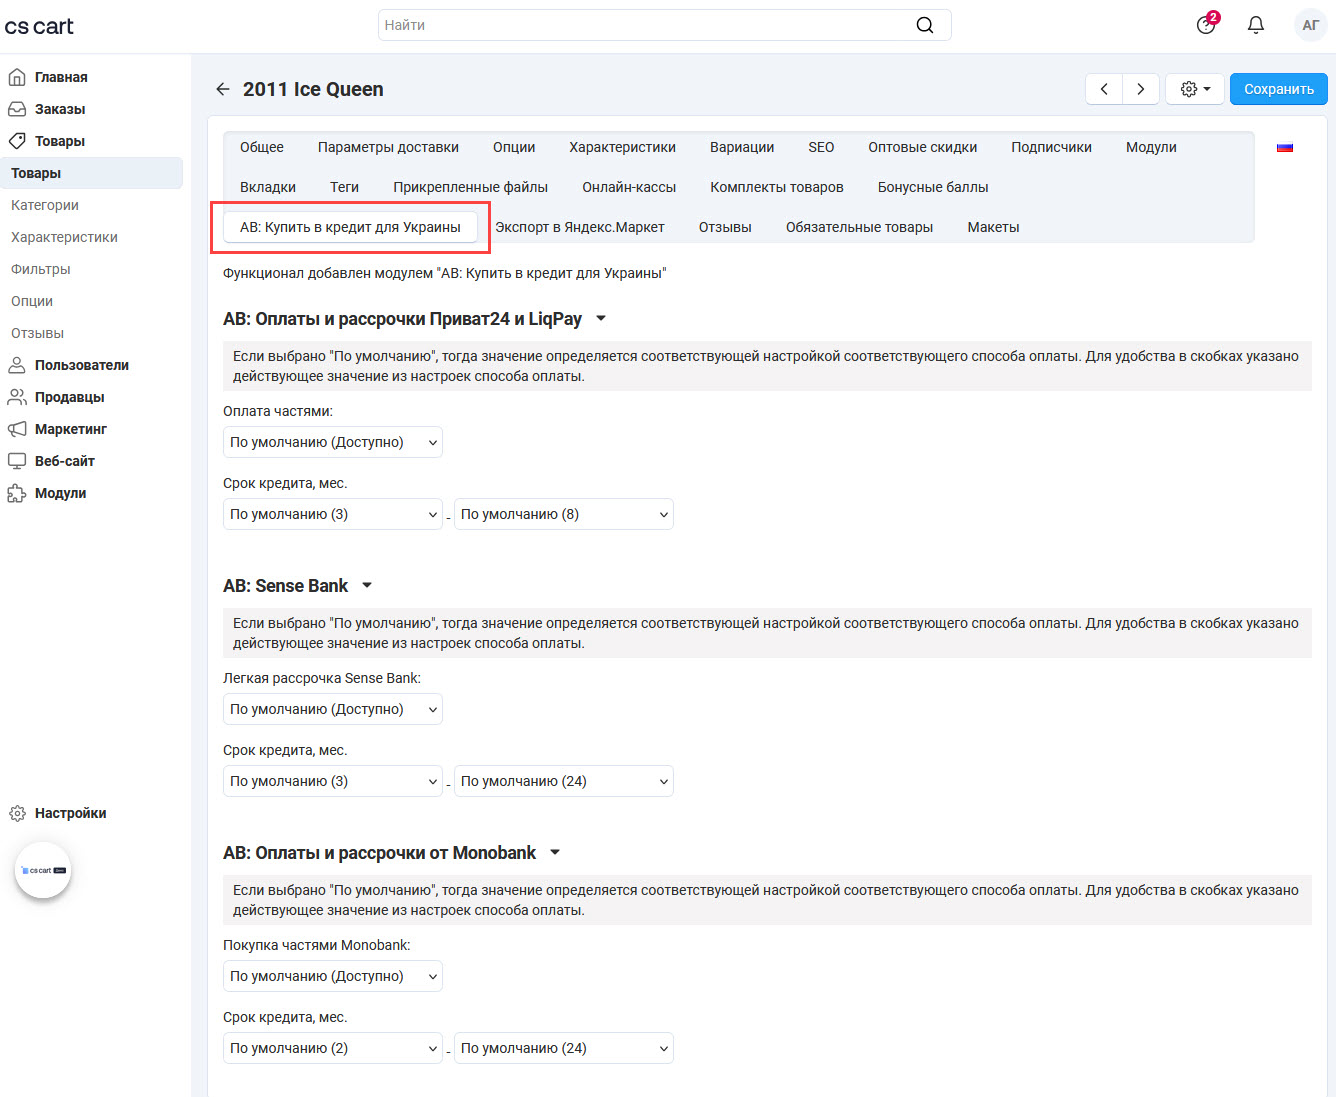Switch to the Прикрепленные файлы tab
This screenshot has width=1336, height=1097.
click(471, 187)
